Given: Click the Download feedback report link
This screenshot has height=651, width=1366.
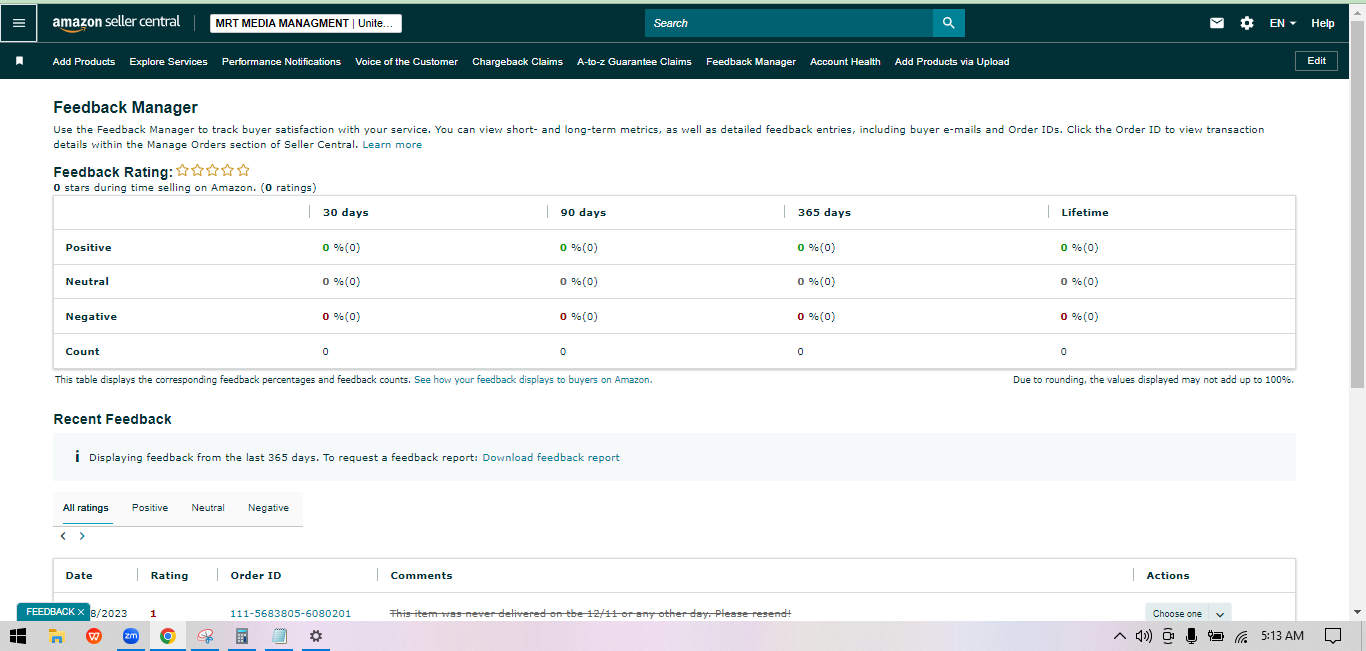Looking at the screenshot, I should (551, 458).
